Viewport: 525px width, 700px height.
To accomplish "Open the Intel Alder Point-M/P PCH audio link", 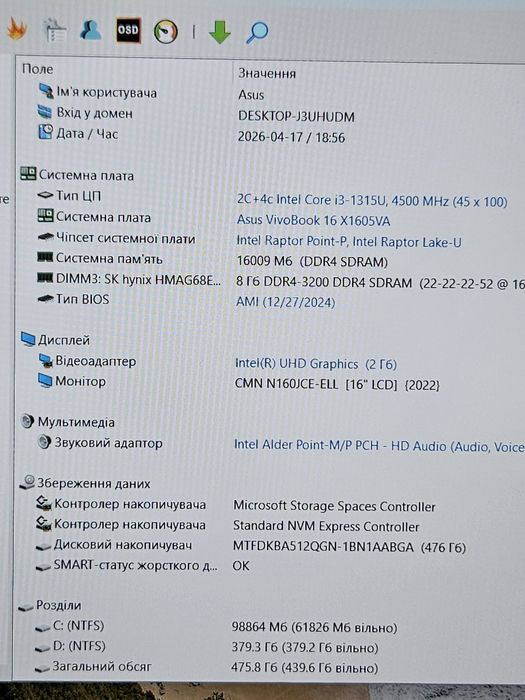I will coord(379,446).
